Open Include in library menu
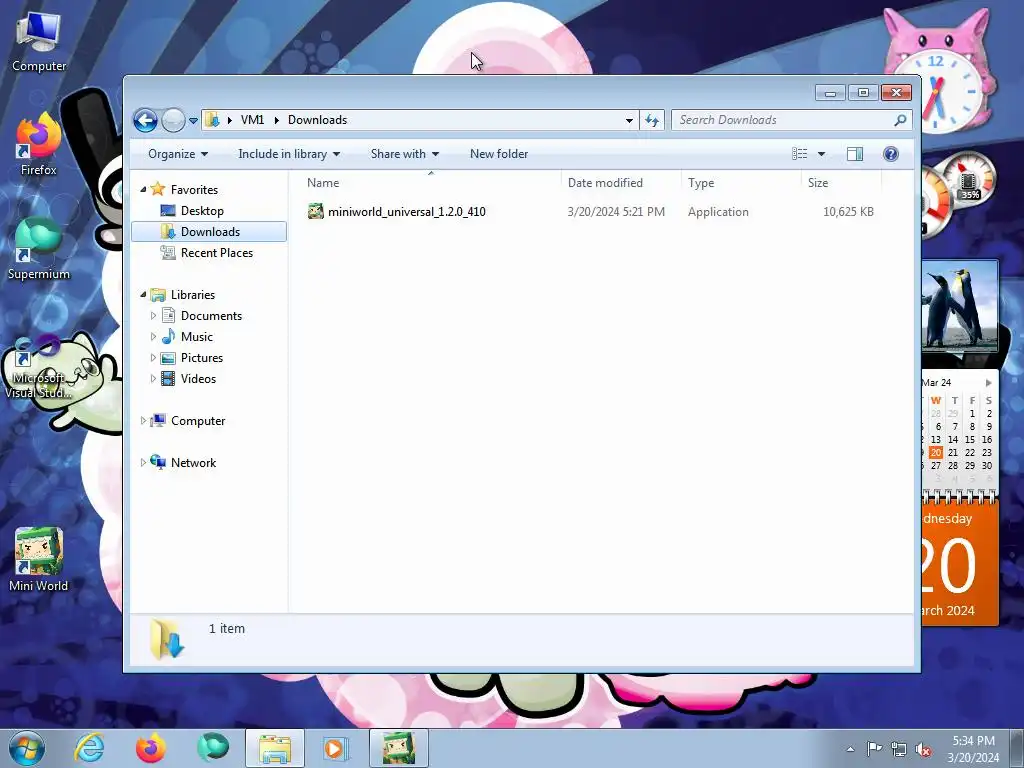Image resolution: width=1024 pixels, height=768 pixels. click(x=289, y=154)
